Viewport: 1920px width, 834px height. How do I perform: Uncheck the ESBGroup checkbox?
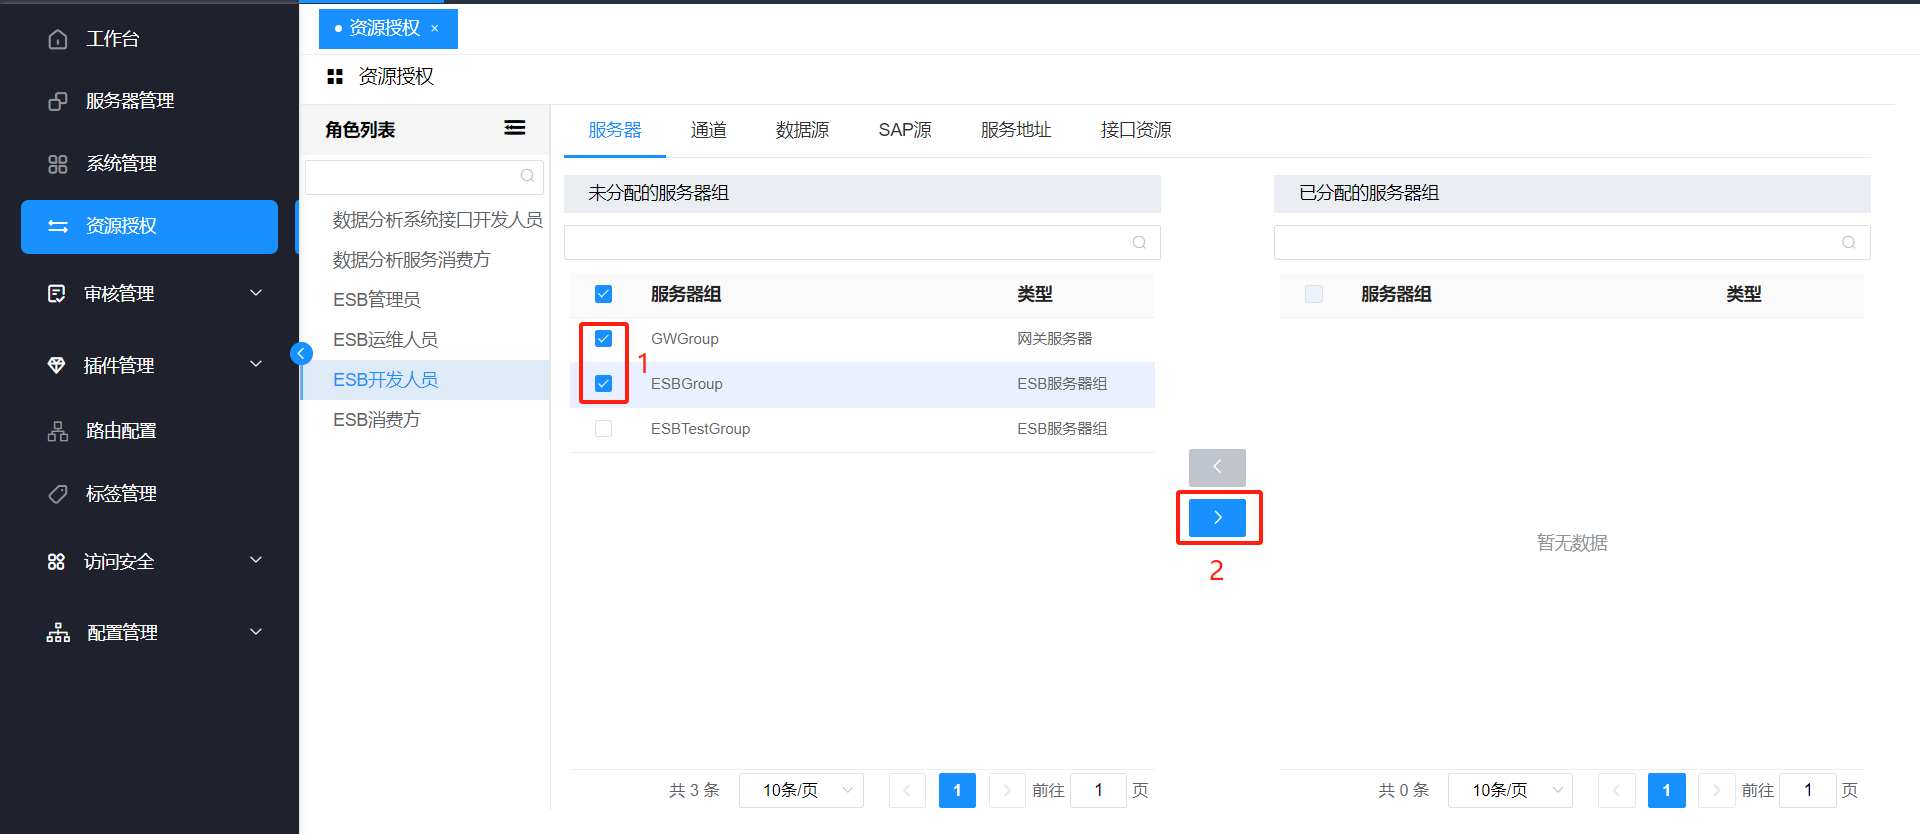coord(603,384)
